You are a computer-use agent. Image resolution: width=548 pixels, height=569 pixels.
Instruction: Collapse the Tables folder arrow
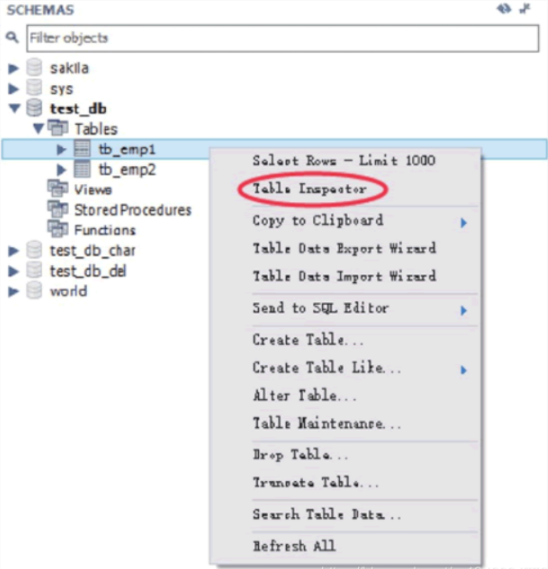tap(38, 128)
